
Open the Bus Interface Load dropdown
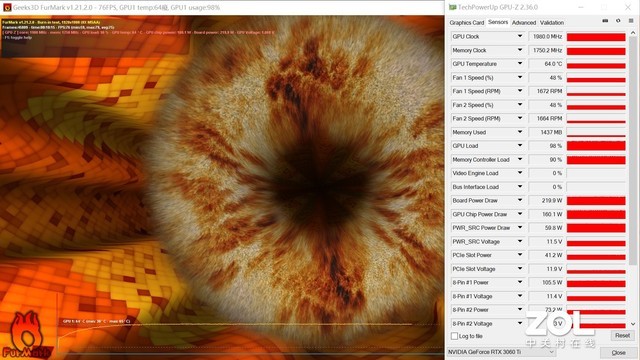click(x=520, y=187)
